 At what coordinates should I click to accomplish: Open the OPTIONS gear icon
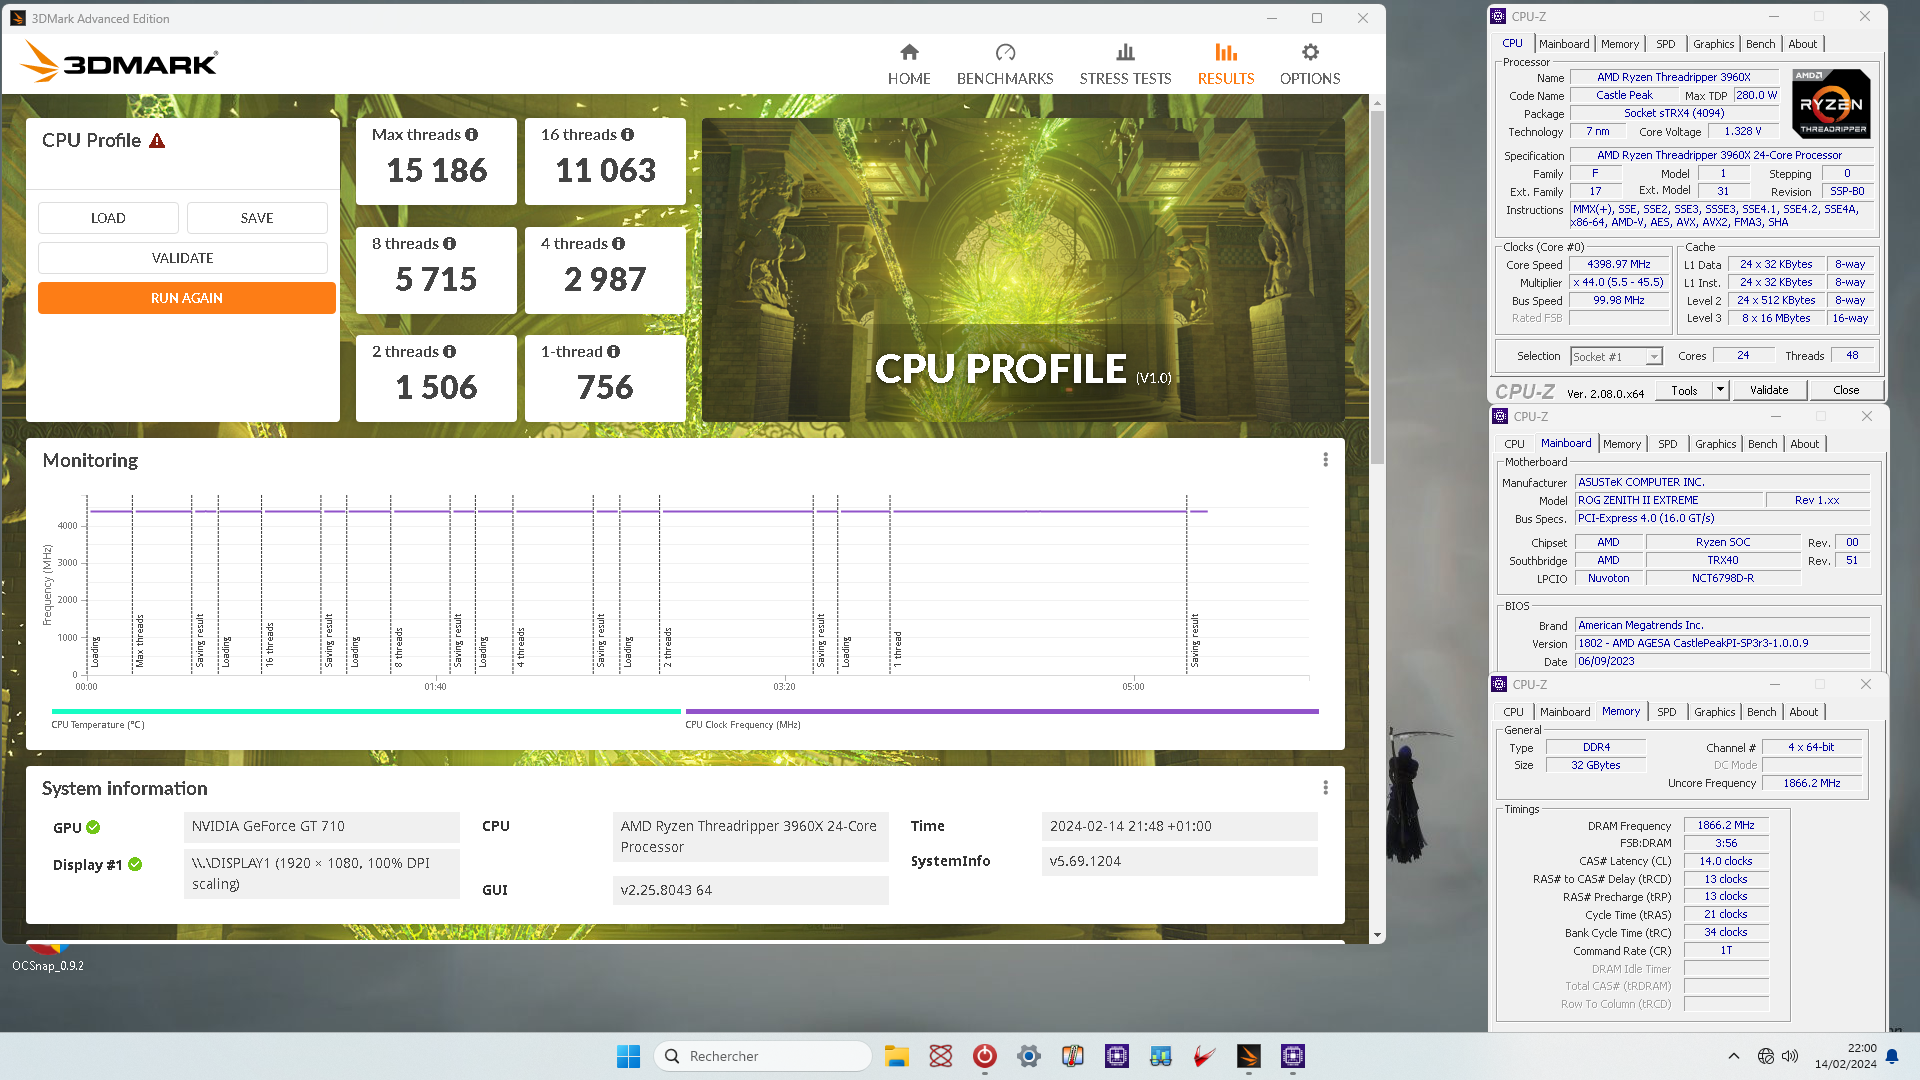(1310, 53)
